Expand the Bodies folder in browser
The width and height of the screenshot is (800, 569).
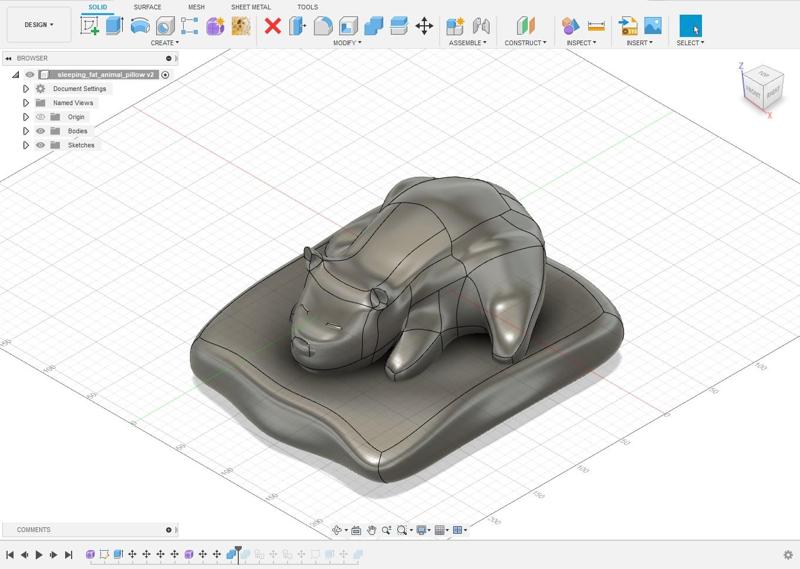(x=26, y=131)
